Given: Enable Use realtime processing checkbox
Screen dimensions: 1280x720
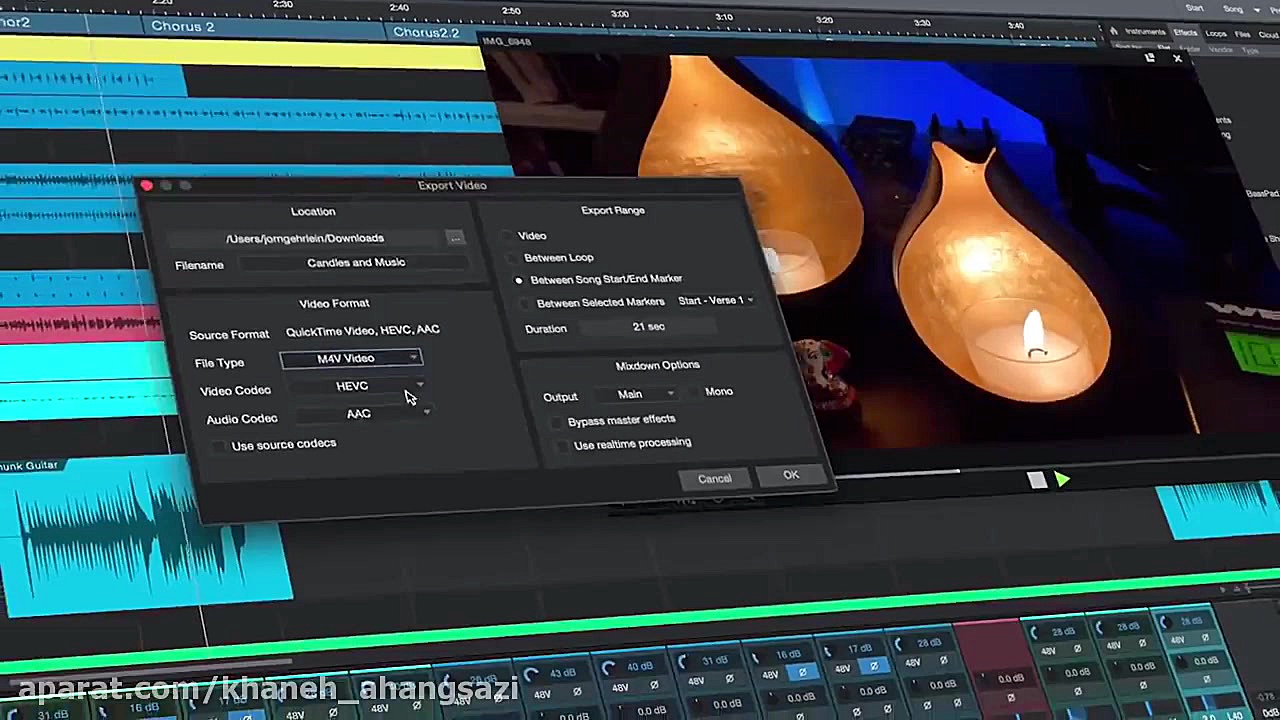Looking at the screenshot, I should click(562, 445).
